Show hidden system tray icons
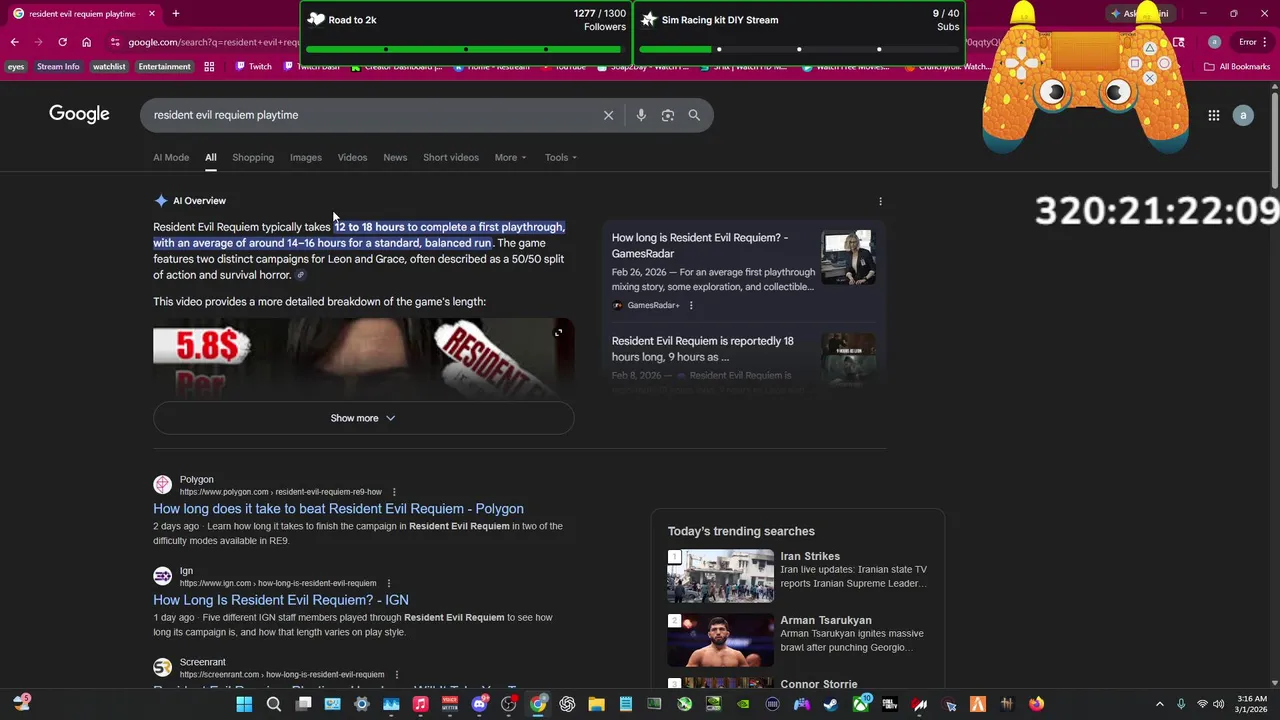Viewport: 1280px width, 720px height. (x=1159, y=704)
